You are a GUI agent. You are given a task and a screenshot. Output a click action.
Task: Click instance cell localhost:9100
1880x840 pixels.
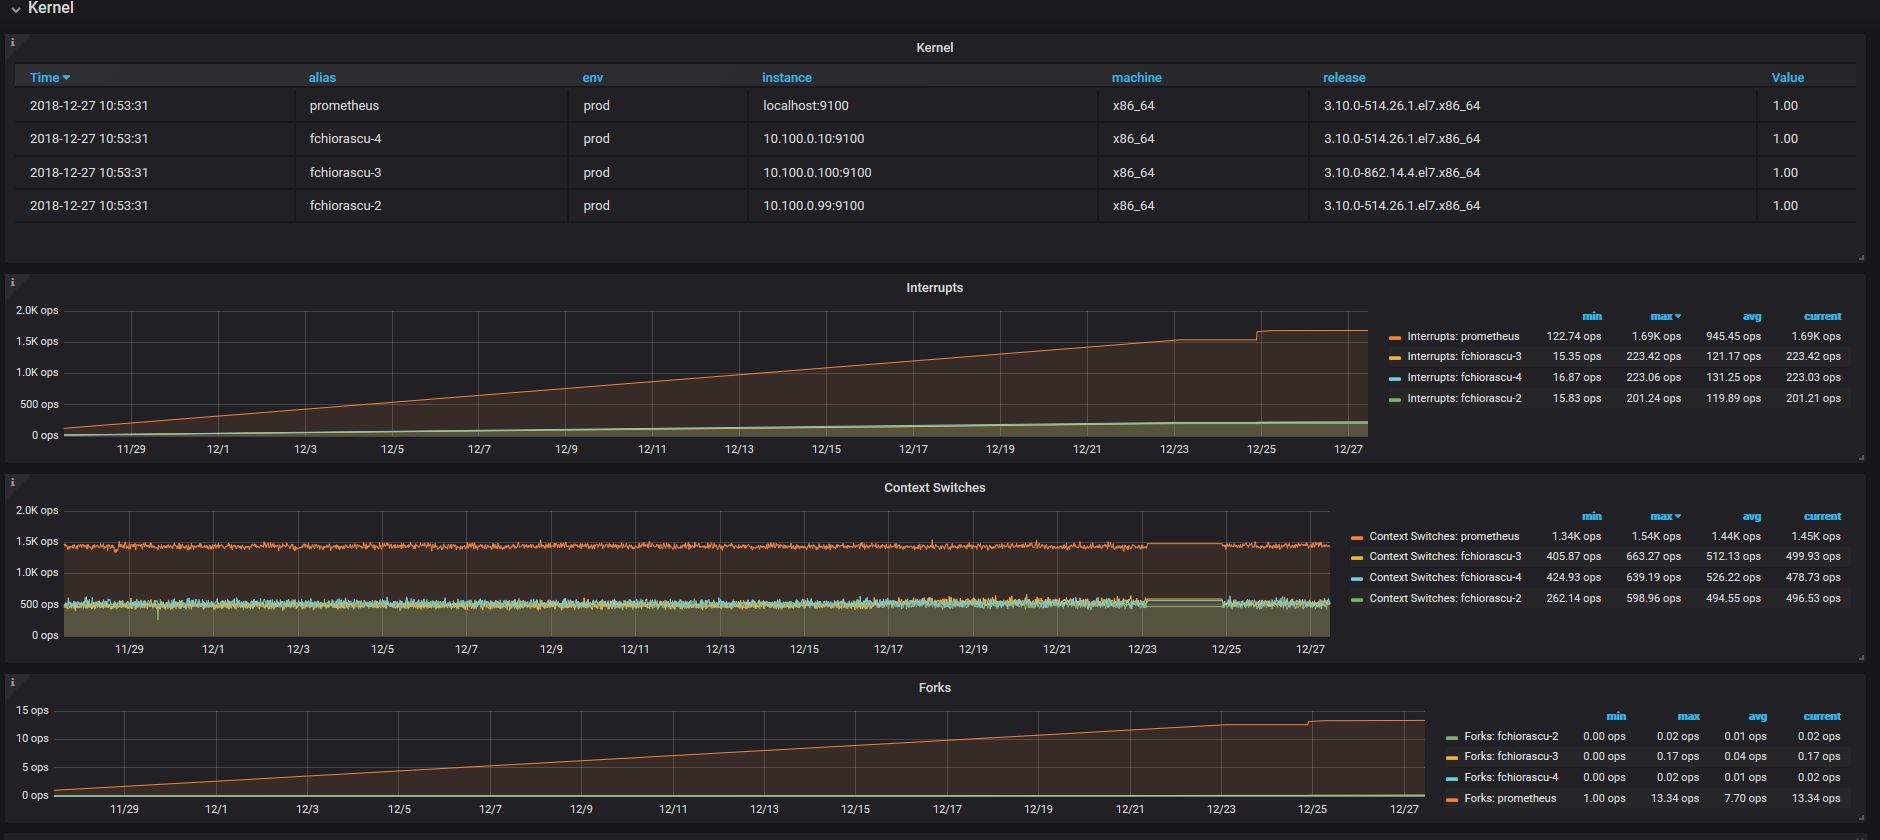(x=922, y=105)
